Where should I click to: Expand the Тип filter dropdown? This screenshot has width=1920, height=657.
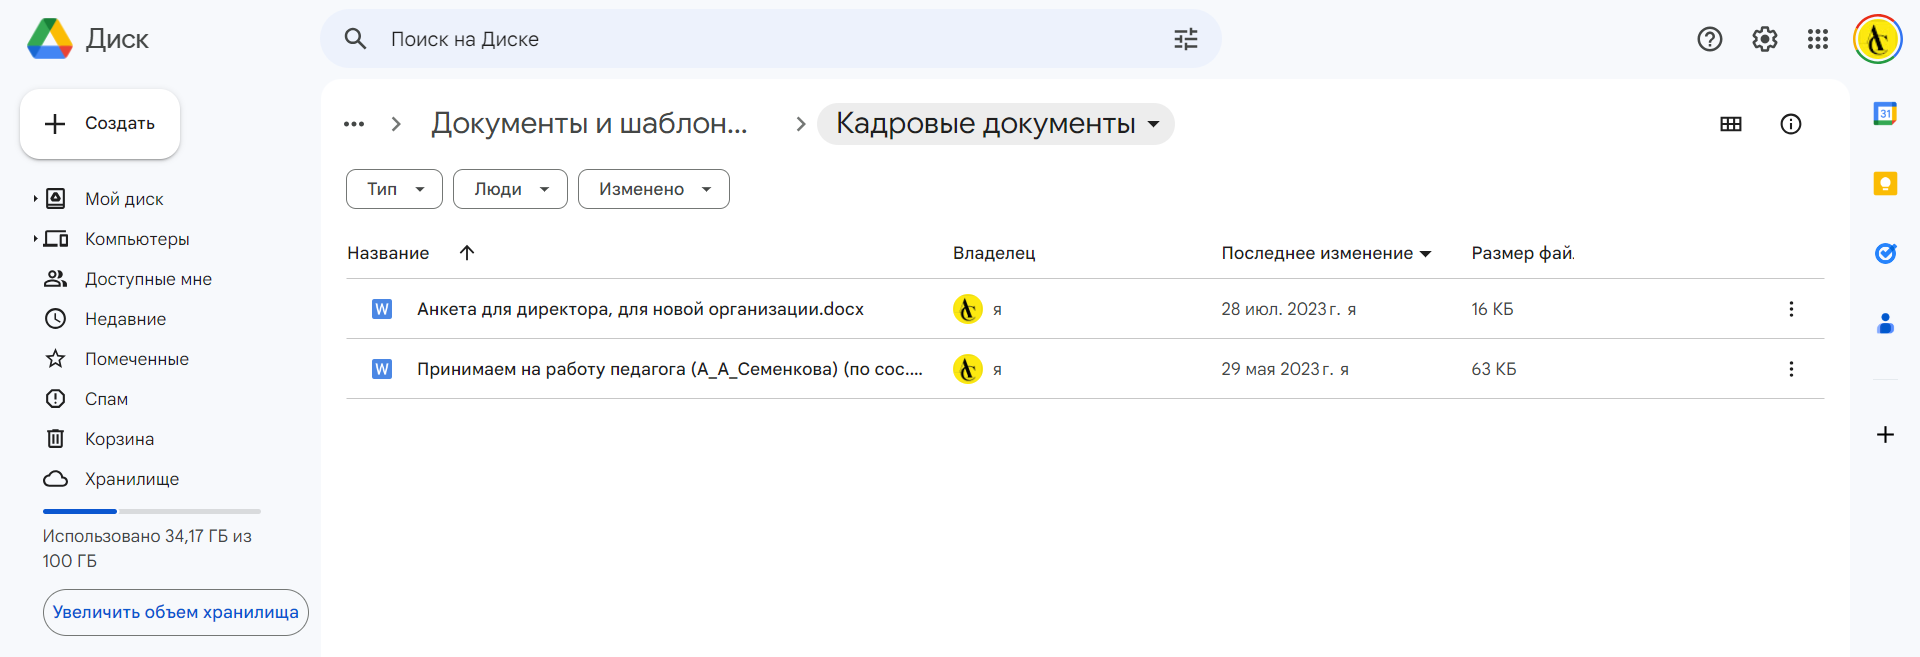tap(394, 189)
